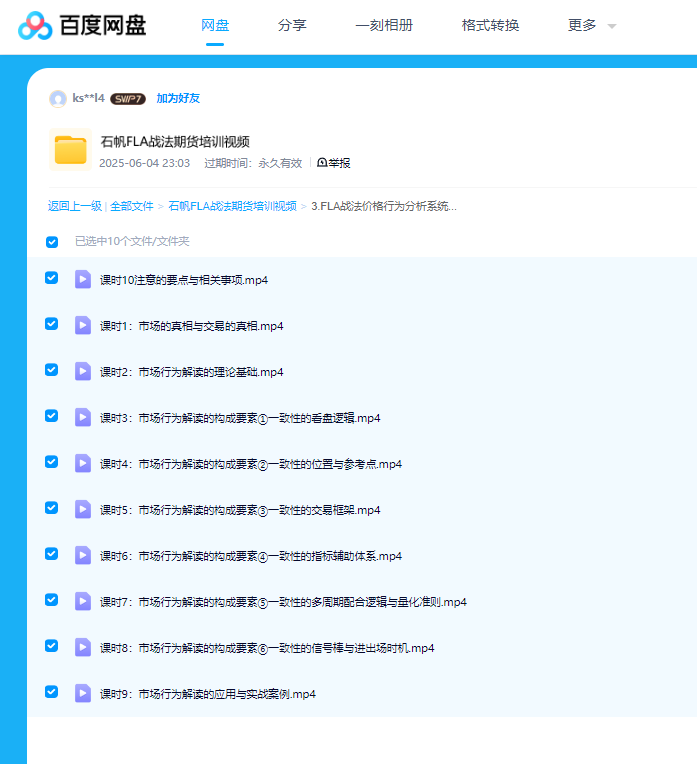Click the video icon for 课时9 file
The height and width of the screenshot is (764, 697).
coord(83,693)
